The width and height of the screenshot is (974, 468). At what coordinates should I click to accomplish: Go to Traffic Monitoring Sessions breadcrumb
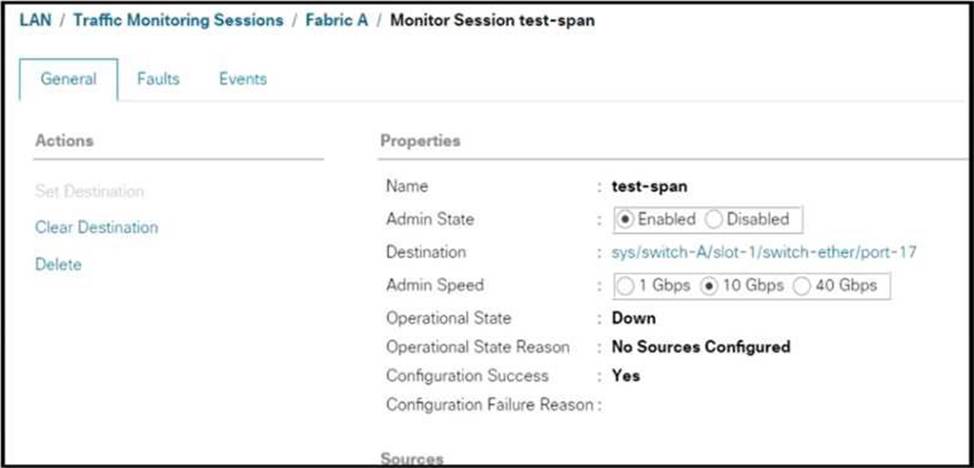tap(178, 20)
